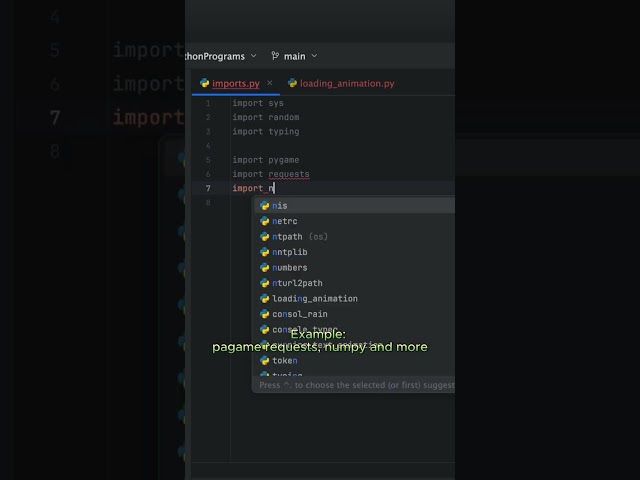The width and height of the screenshot is (640, 480).
Task: Select the consol_rain suggestion
Action: (355, 314)
